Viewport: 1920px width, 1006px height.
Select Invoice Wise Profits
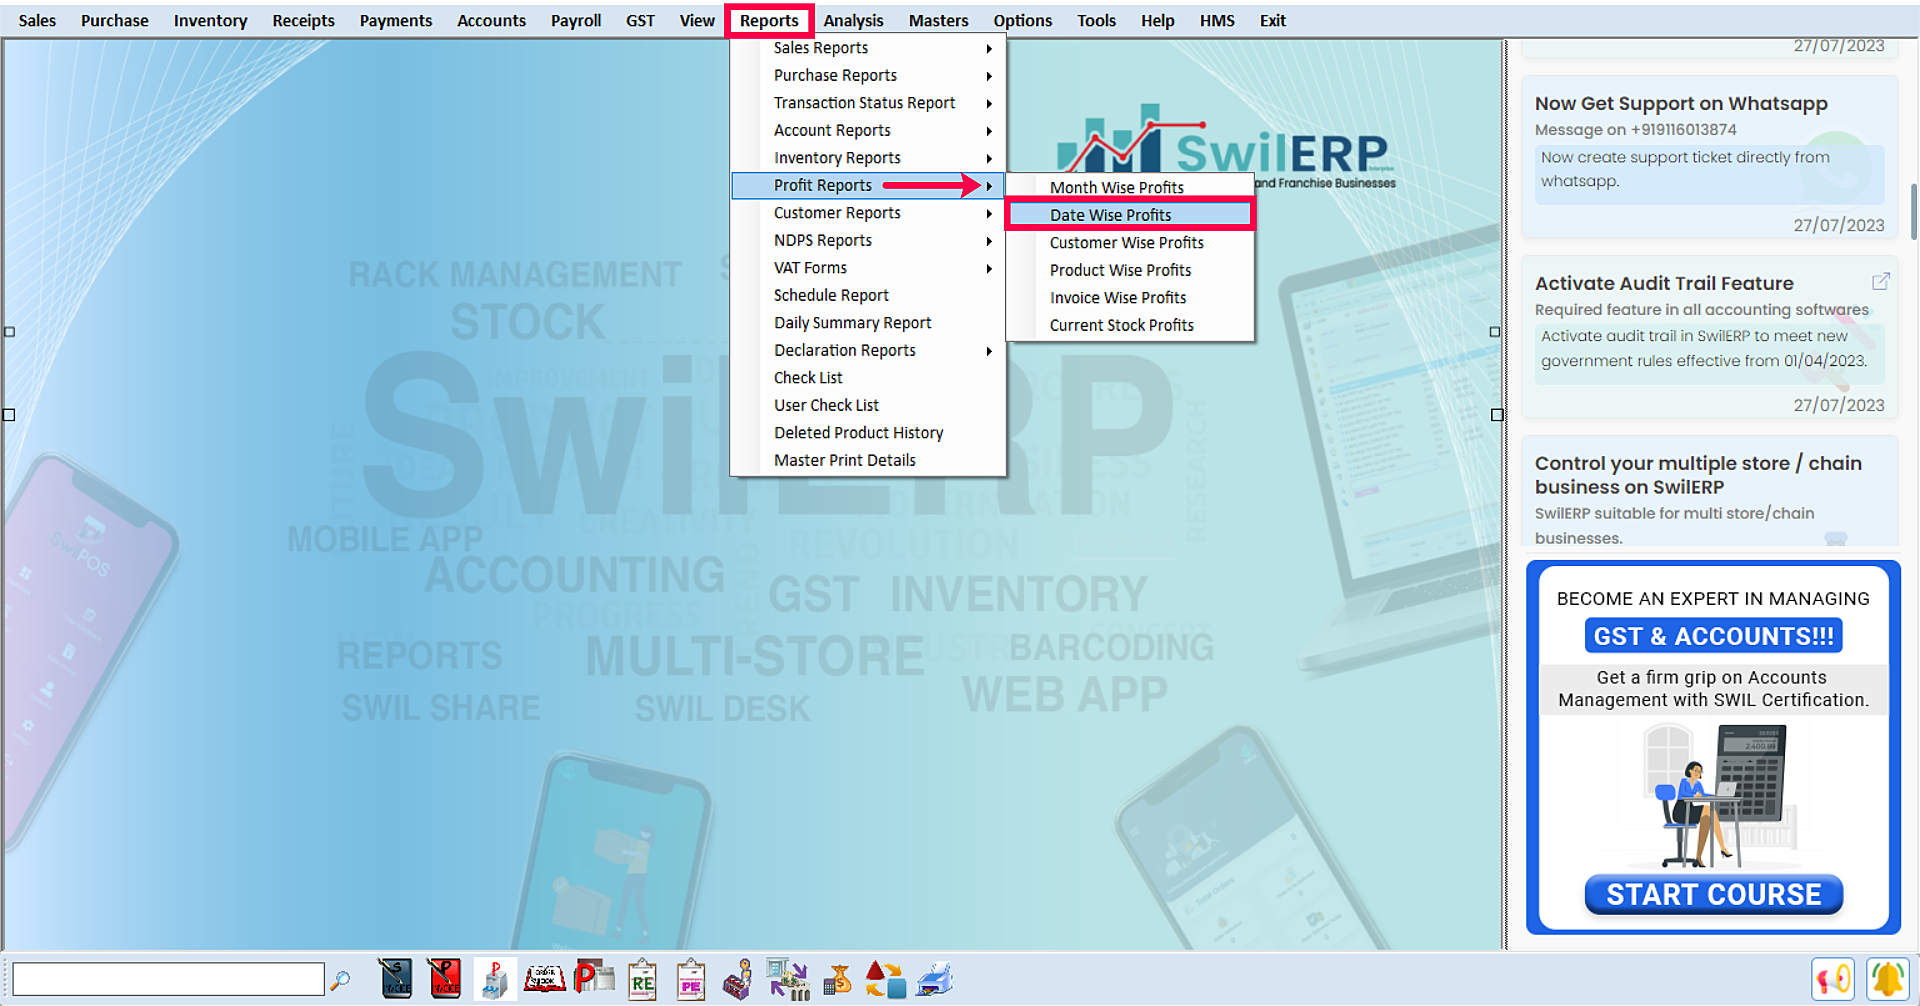[x=1130, y=298]
